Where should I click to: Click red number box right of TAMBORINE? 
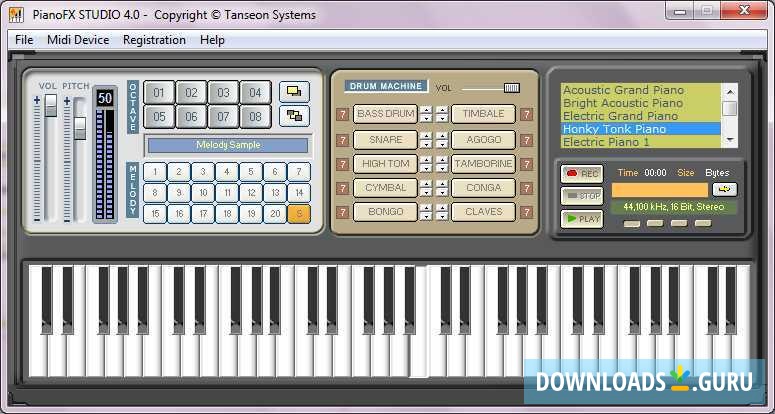pos(526,164)
